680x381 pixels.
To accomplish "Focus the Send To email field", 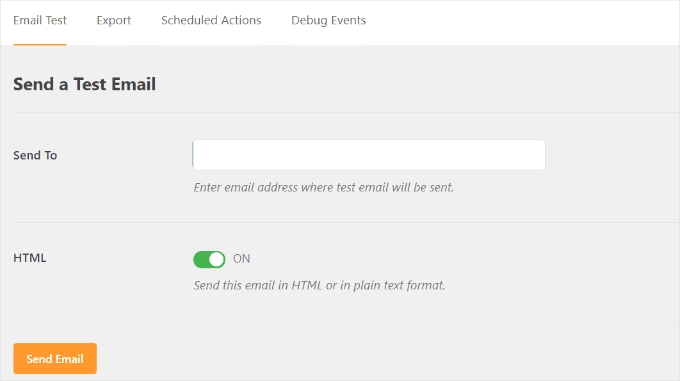I will [369, 155].
